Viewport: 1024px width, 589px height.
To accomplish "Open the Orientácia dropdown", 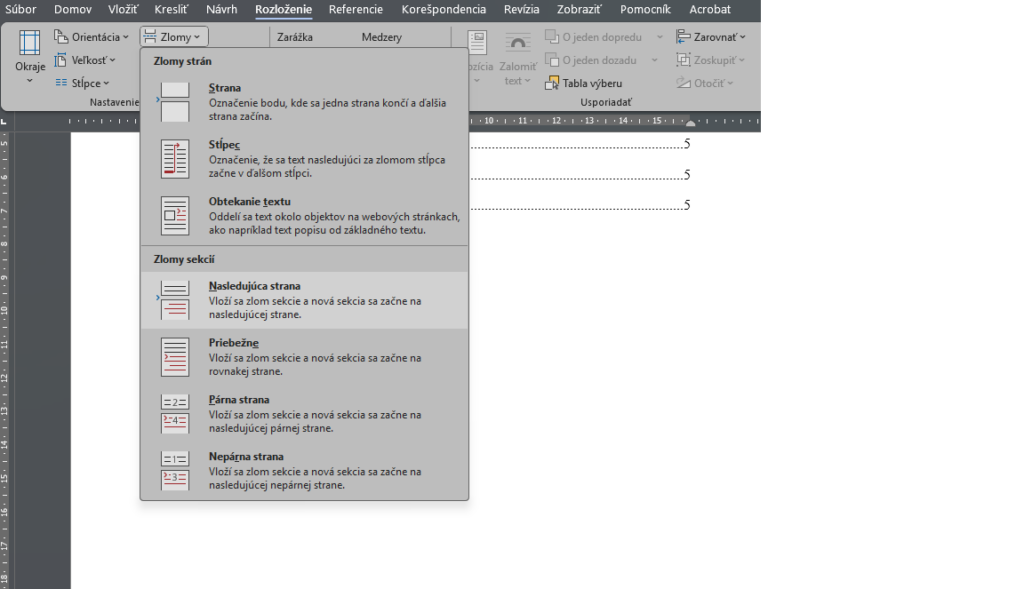I will click(91, 37).
